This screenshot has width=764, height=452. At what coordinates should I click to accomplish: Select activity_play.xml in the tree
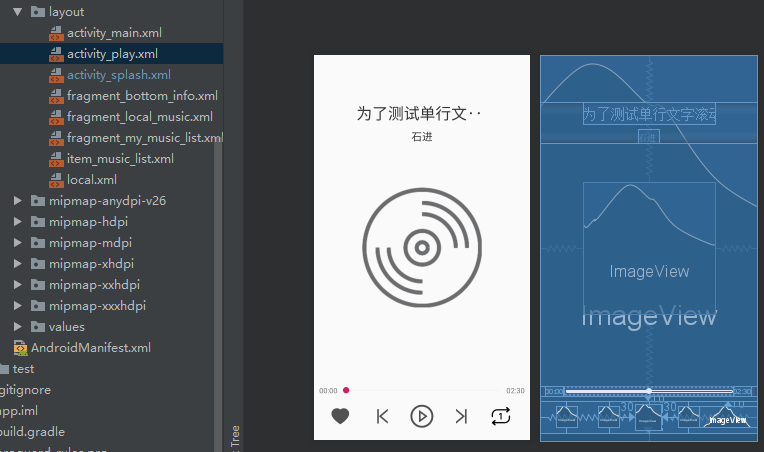[112, 54]
